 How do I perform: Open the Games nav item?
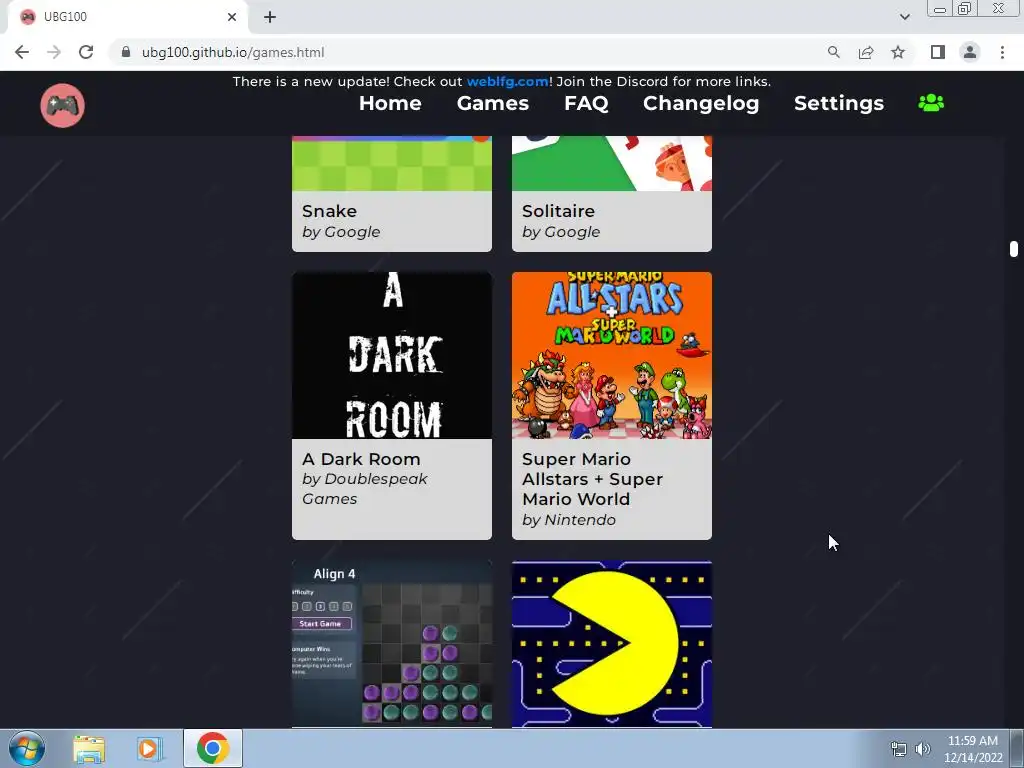(492, 103)
